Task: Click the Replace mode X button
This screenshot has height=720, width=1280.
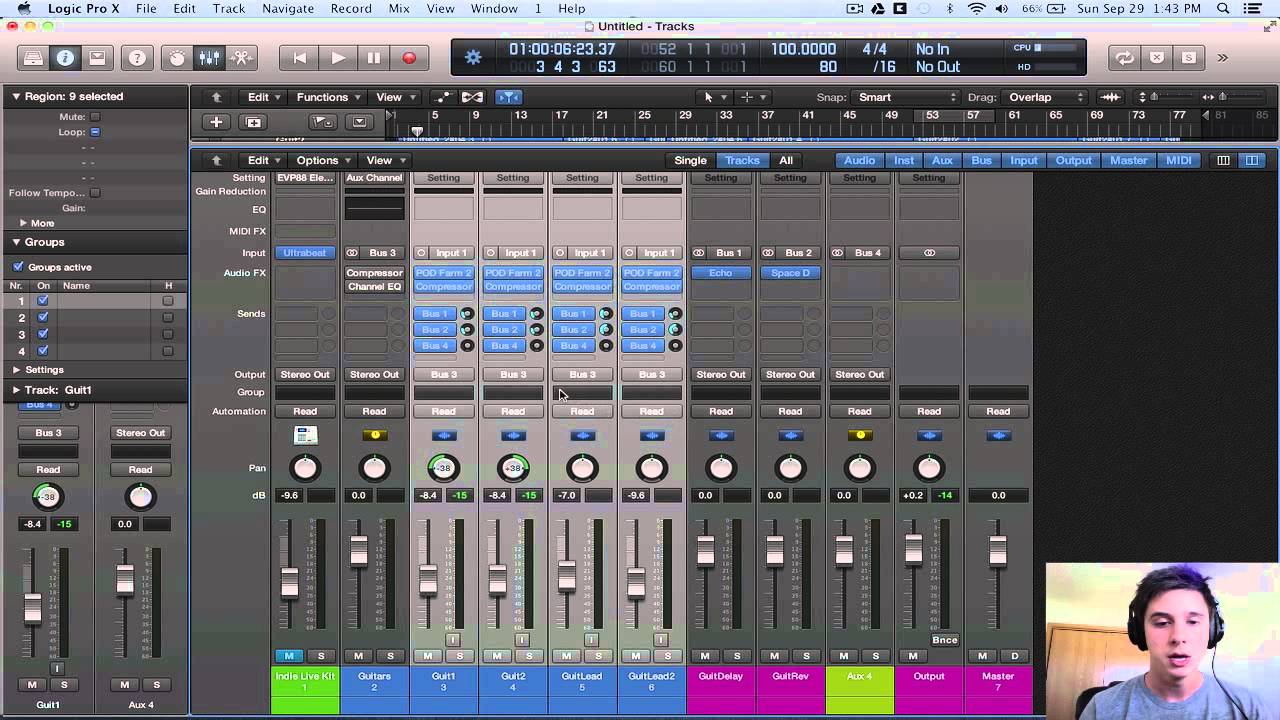Action: click(x=1157, y=58)
